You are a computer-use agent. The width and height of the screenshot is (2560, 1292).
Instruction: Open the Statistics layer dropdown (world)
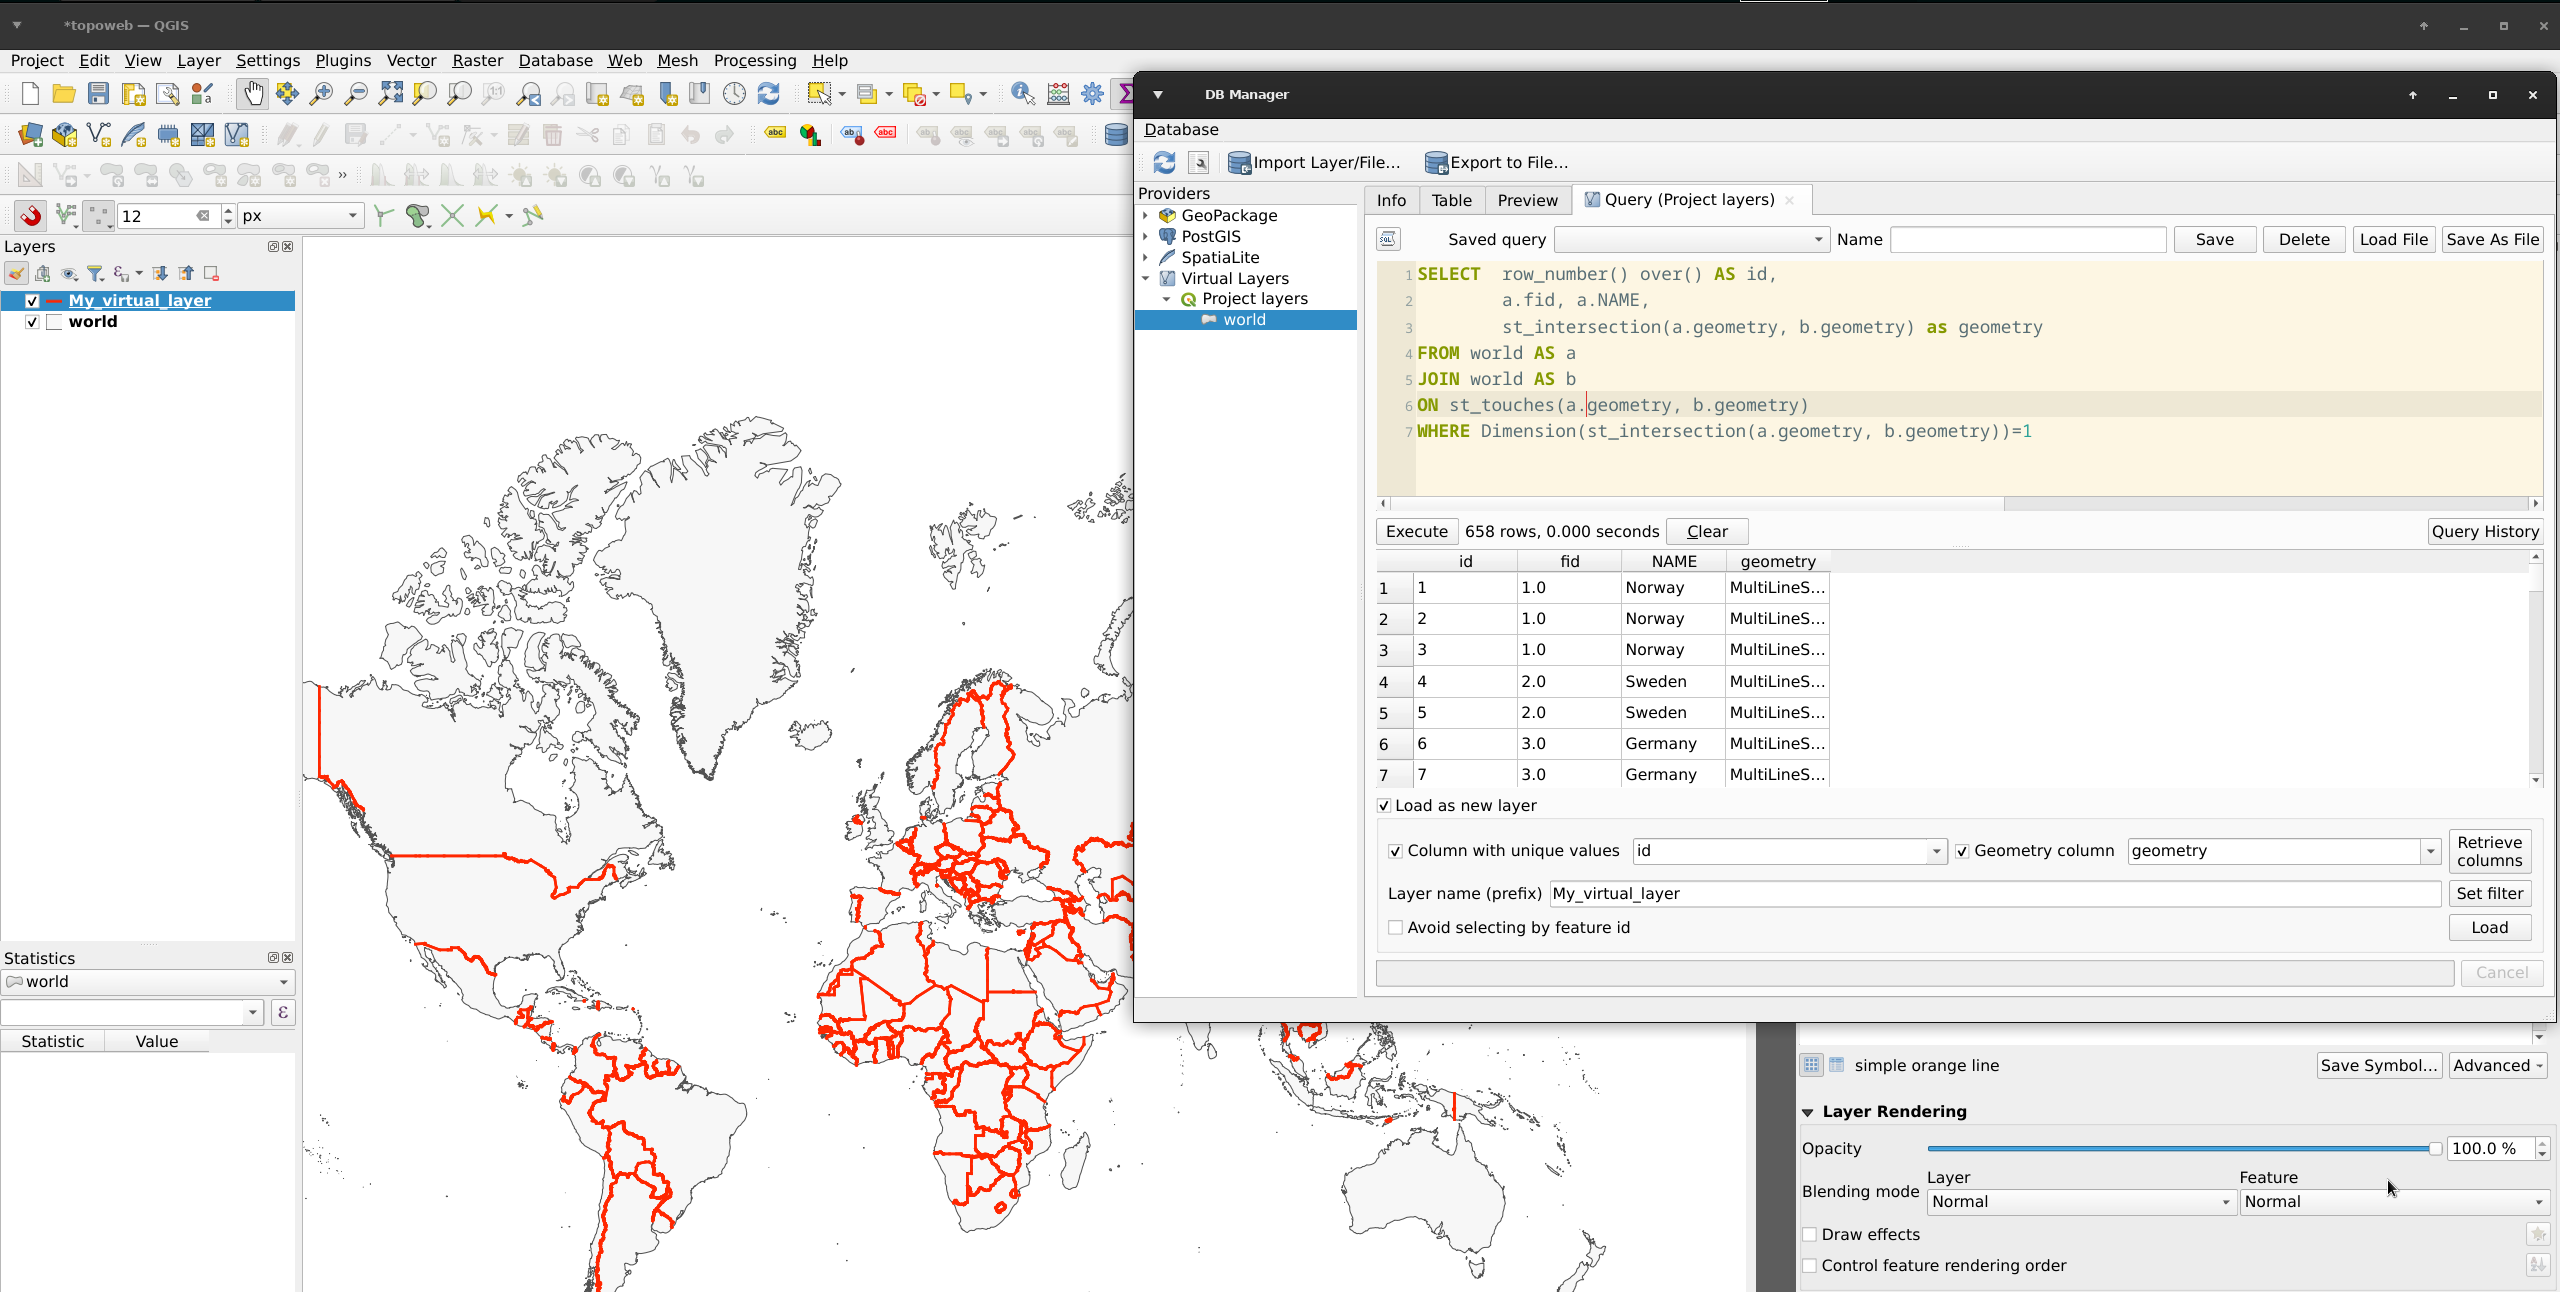[148, 982]
